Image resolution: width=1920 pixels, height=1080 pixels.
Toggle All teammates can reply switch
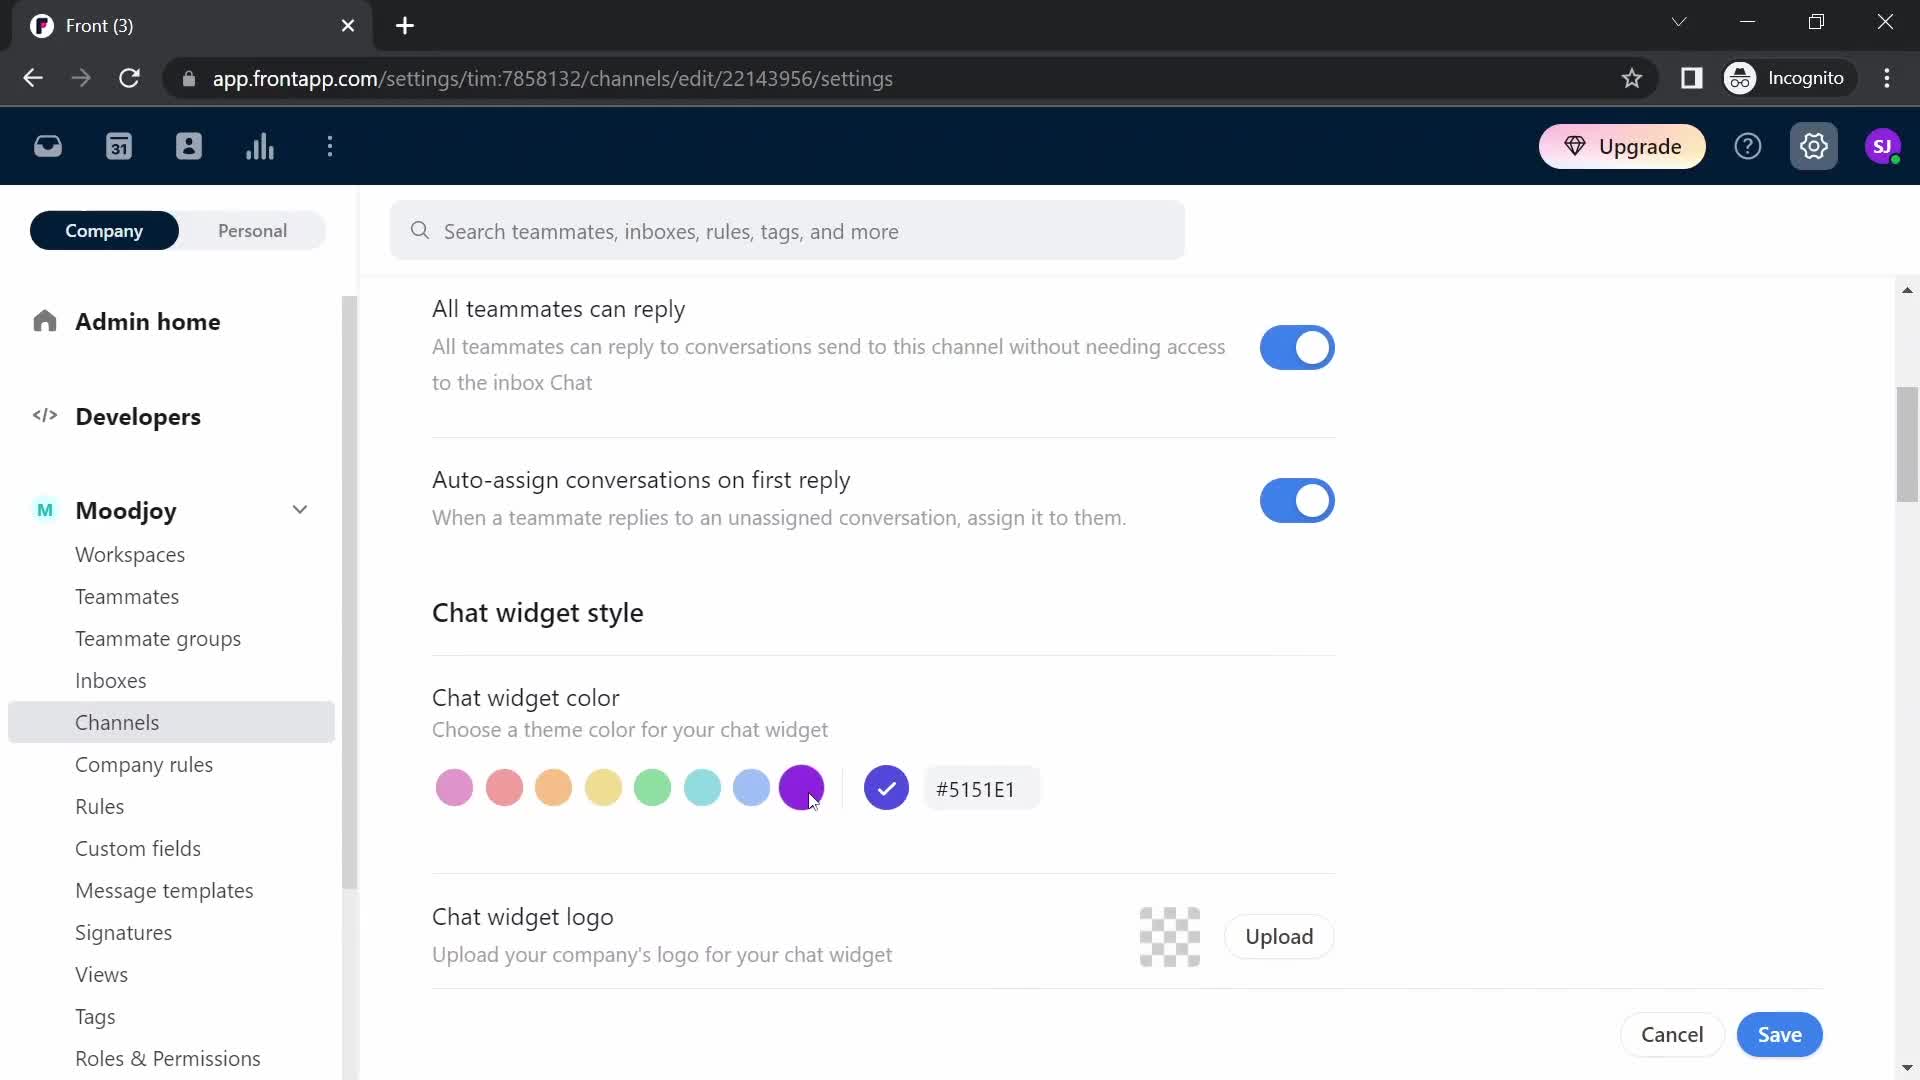coord(1296,345)
